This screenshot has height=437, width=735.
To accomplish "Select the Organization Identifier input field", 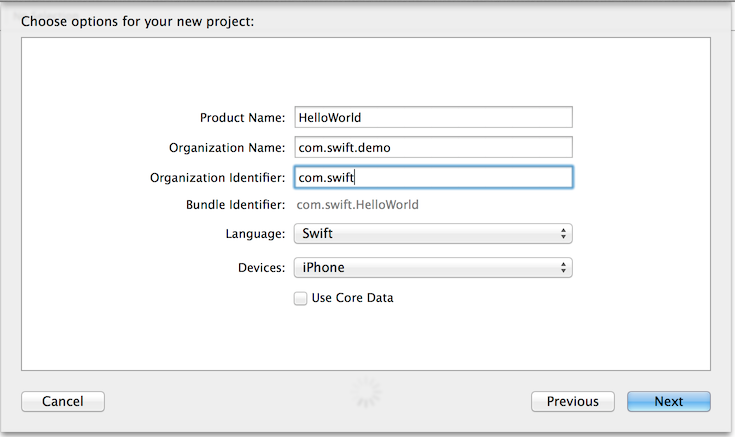I will [x=432, y=177].
